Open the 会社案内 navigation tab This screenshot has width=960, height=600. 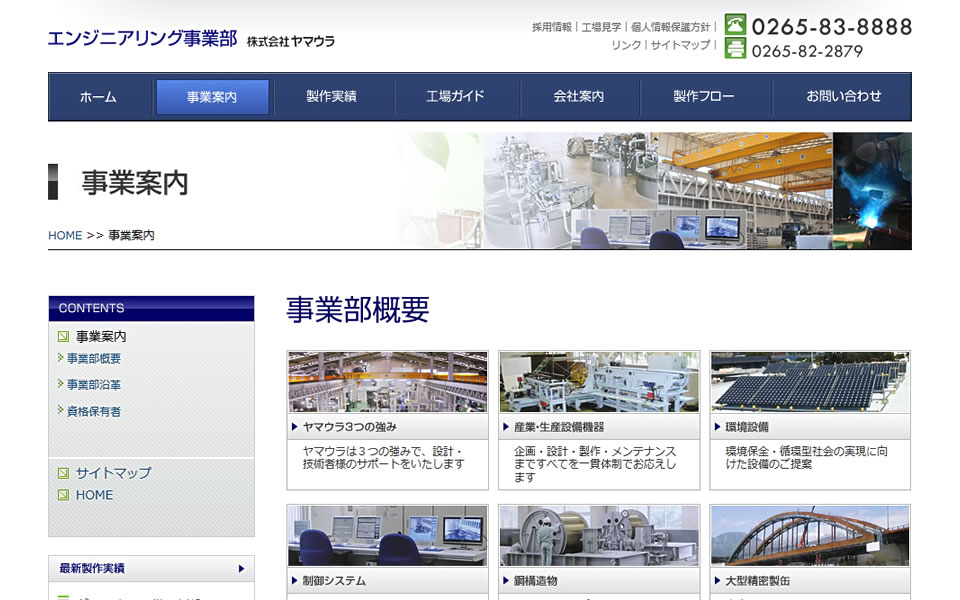pos(579,97)
